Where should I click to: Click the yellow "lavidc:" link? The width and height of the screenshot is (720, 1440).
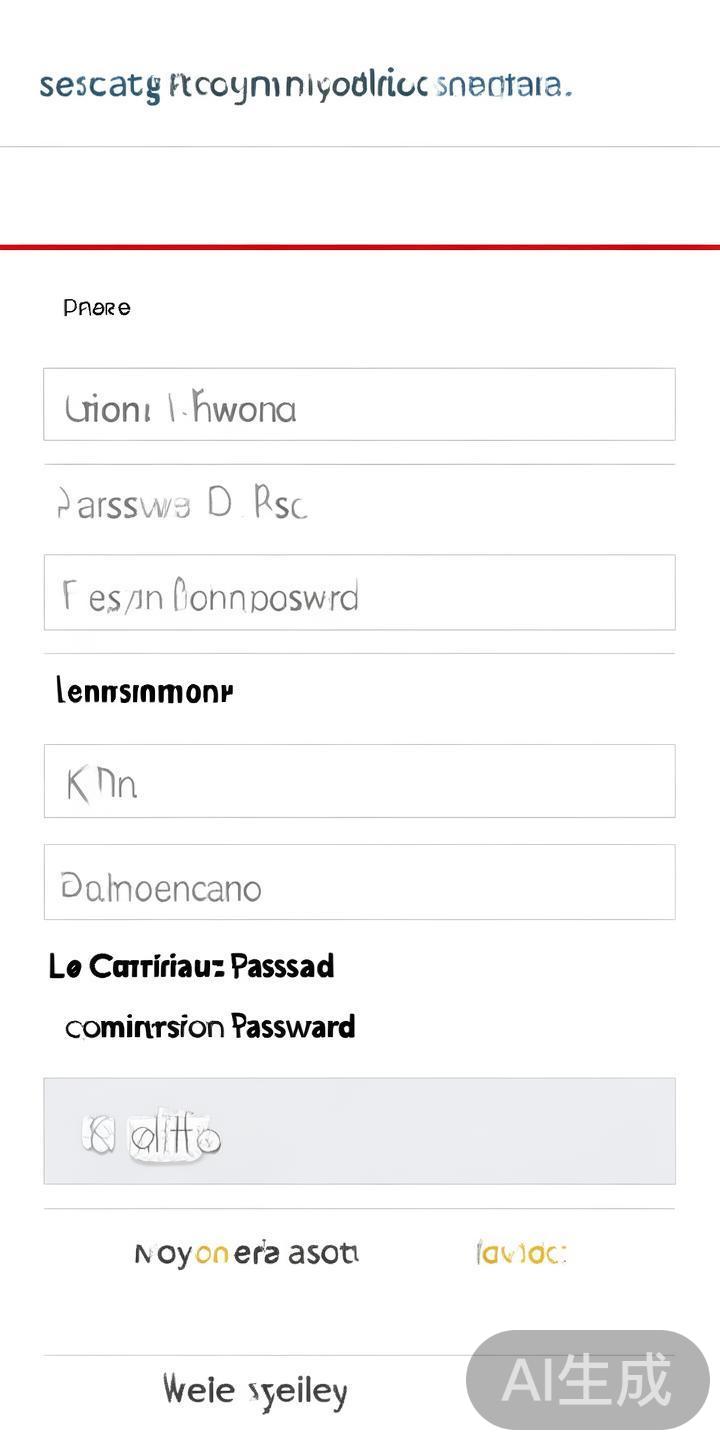[x=521, y=1253]
